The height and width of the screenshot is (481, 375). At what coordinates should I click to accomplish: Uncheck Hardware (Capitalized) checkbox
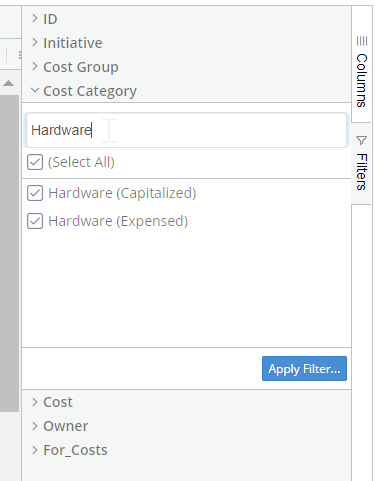(x=35, y=193)
